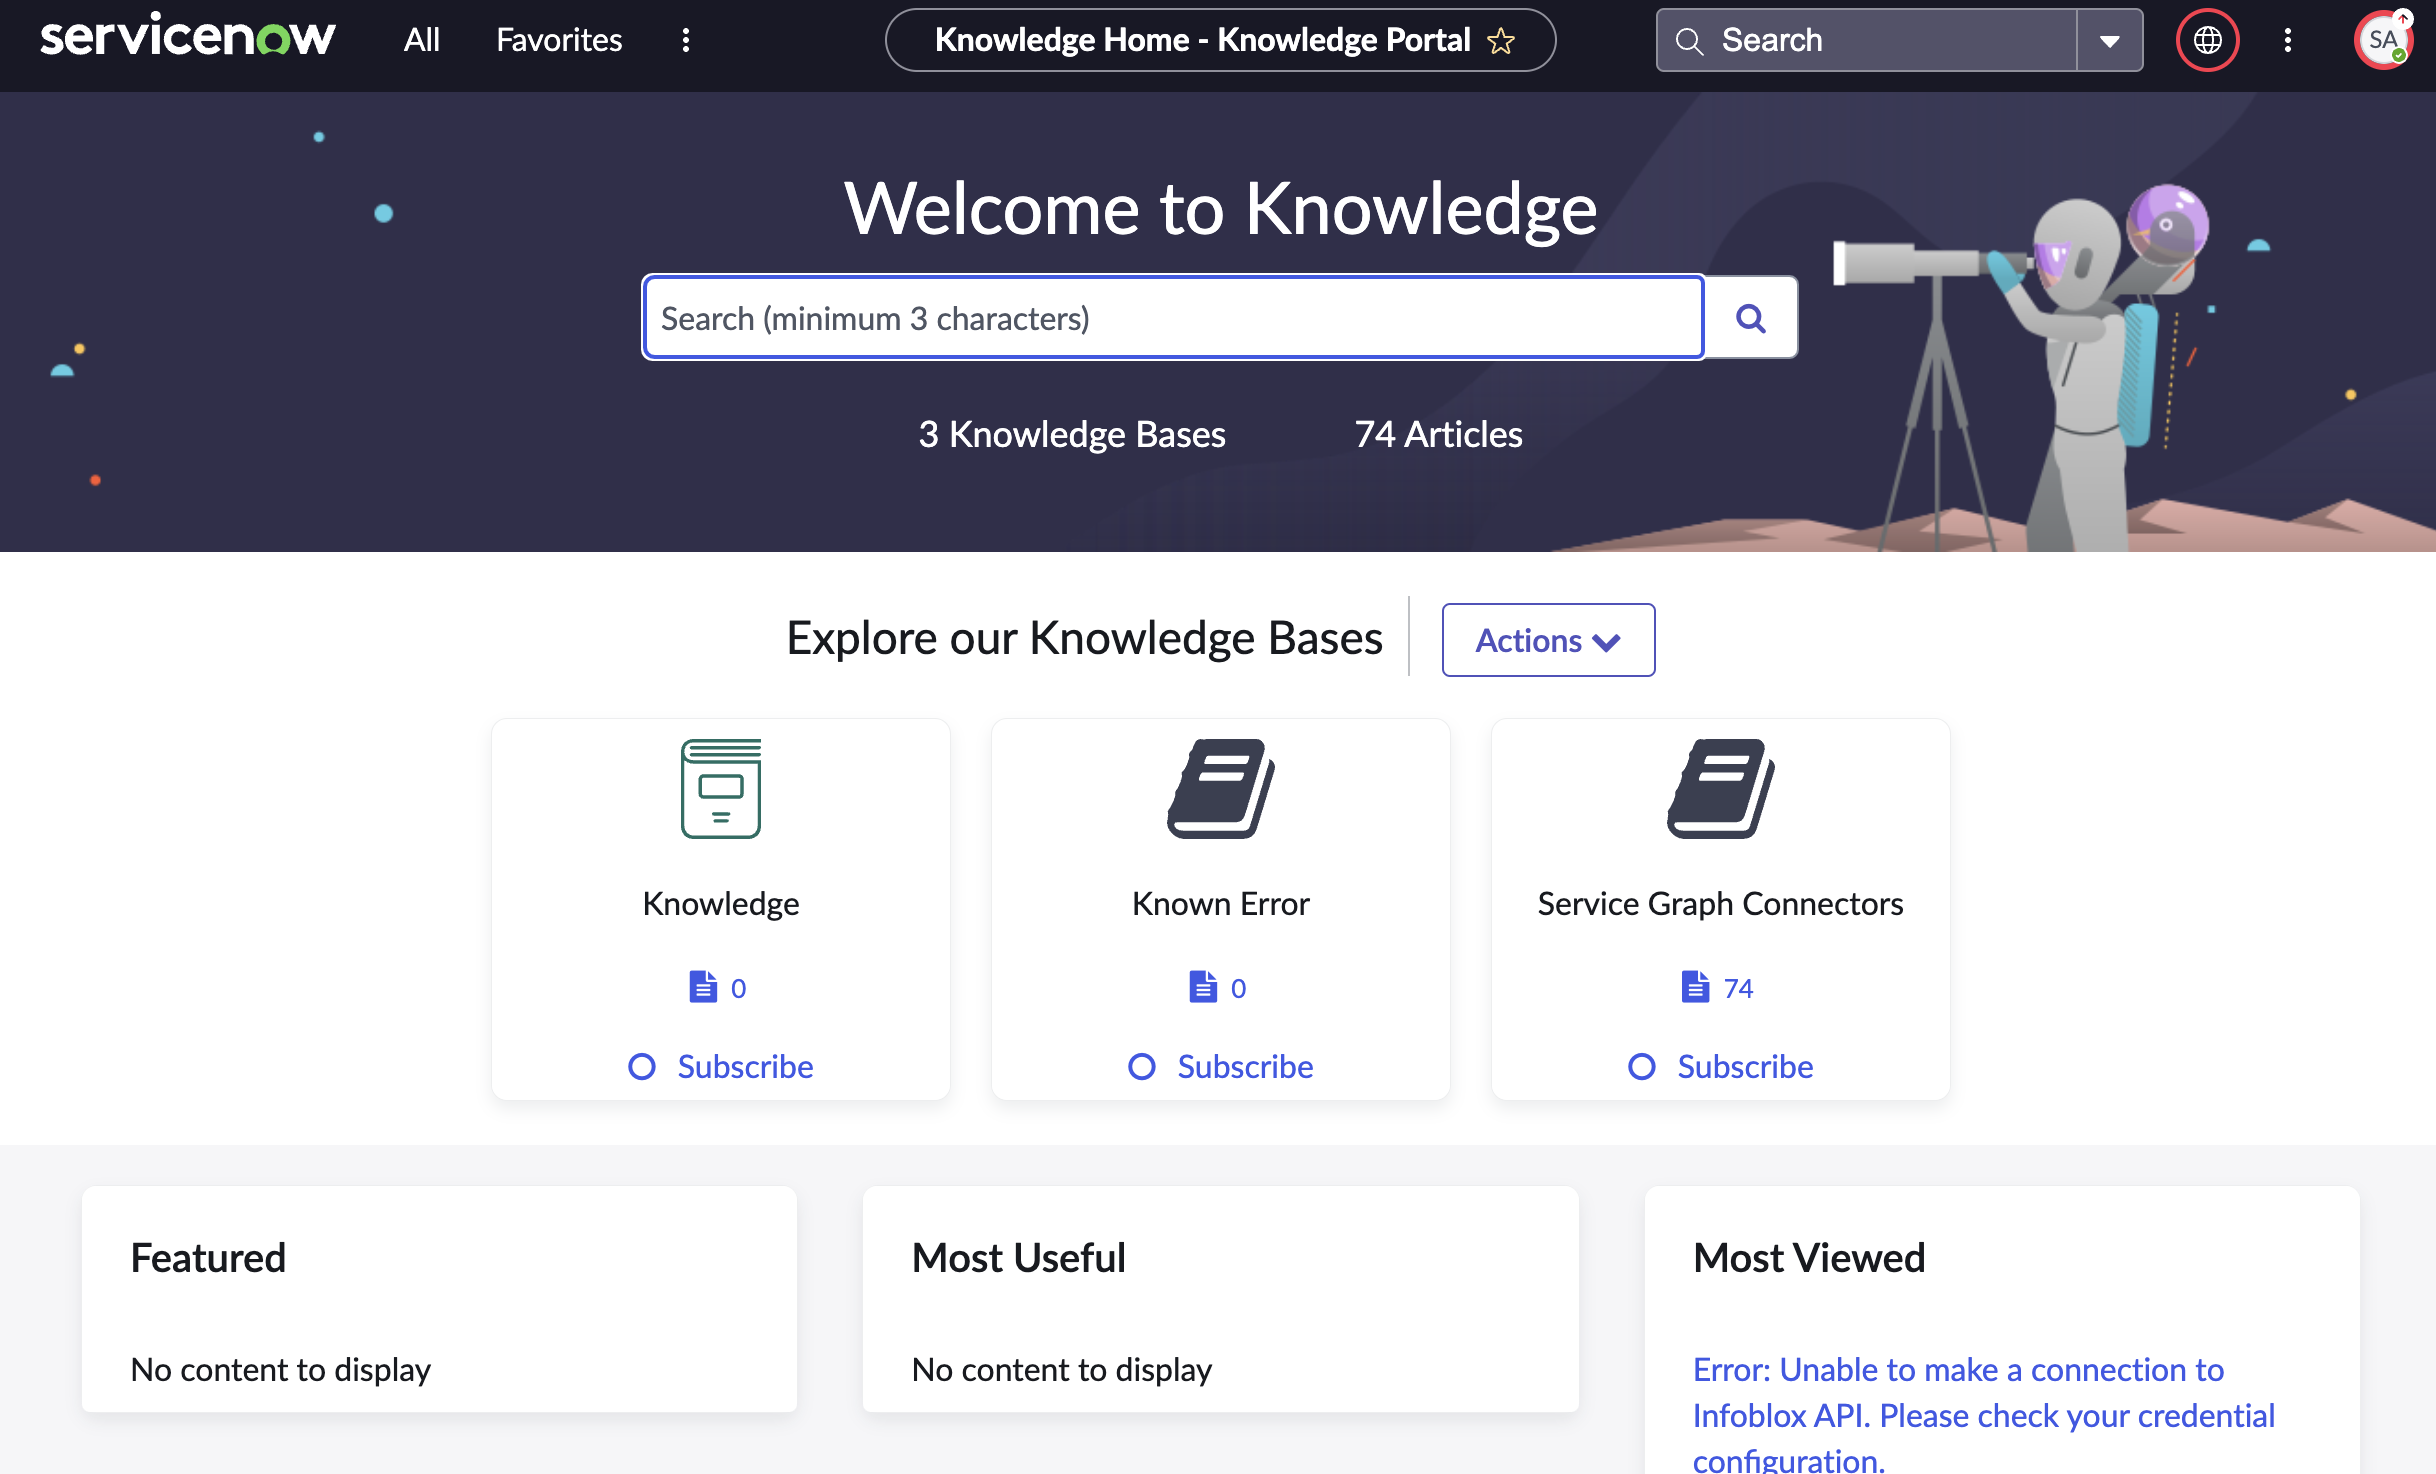Click the Most Viewed section heading

pos(1809,1258)
